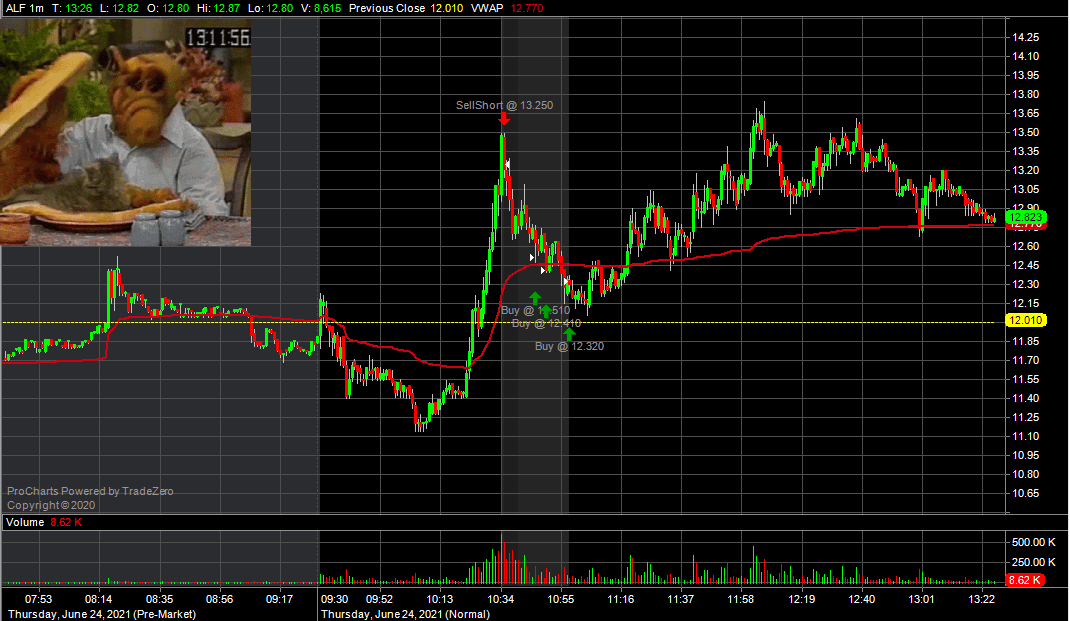The image size is (1070, 621).
Task: Click yellow 12.010 previous close tag
Action: click(1026, 320)
